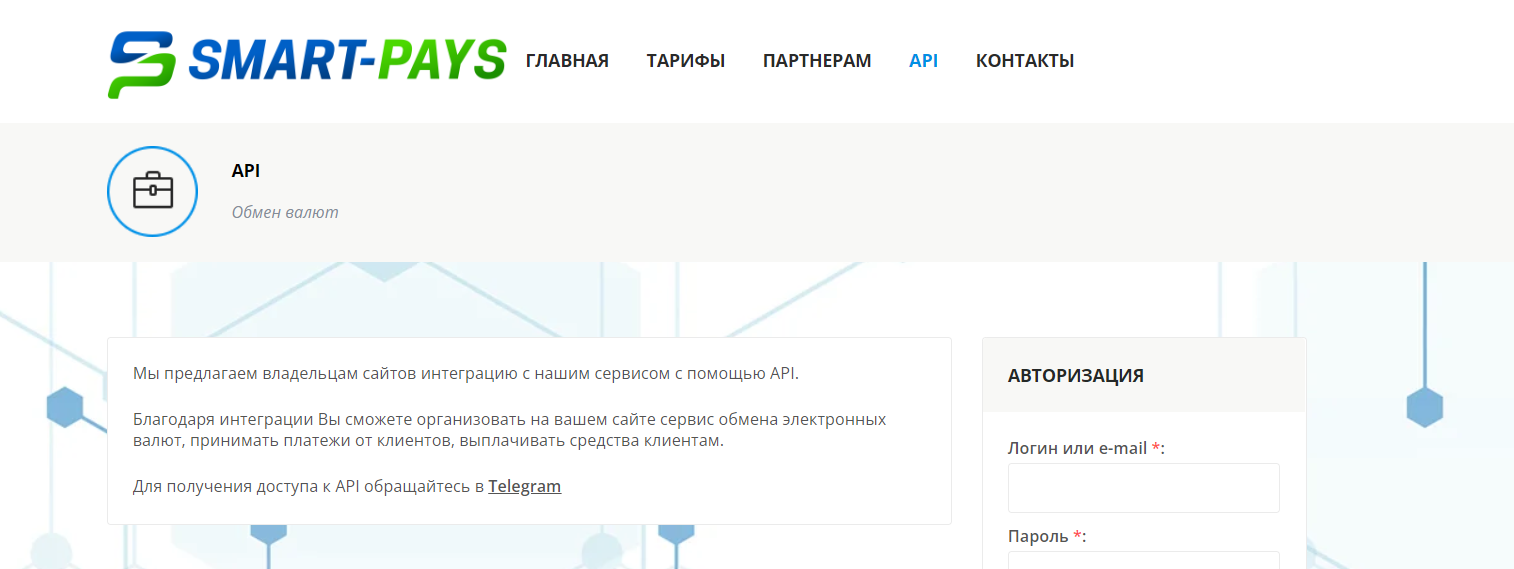Image resolution: width=1514 pixels, height=569 pixels.
Task: Click the Пароль label
Action: pos(1047,537)
